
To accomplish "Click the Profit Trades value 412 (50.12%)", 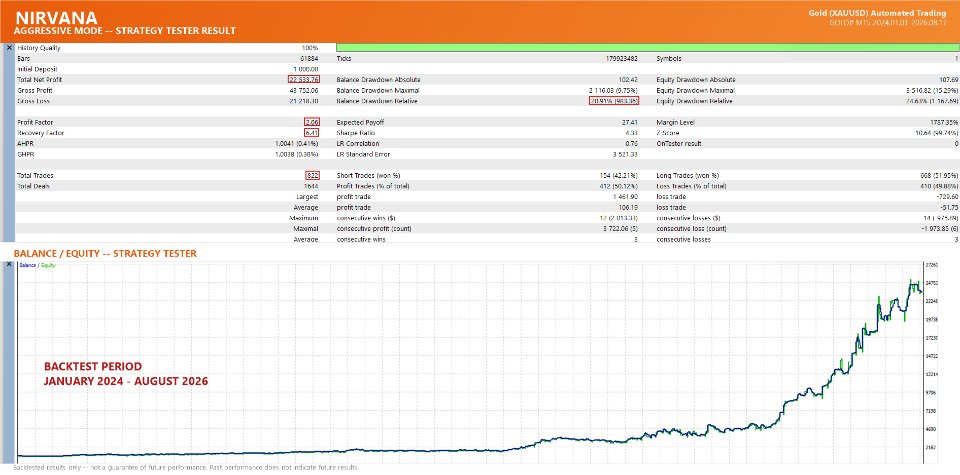I will click(619, 186).
